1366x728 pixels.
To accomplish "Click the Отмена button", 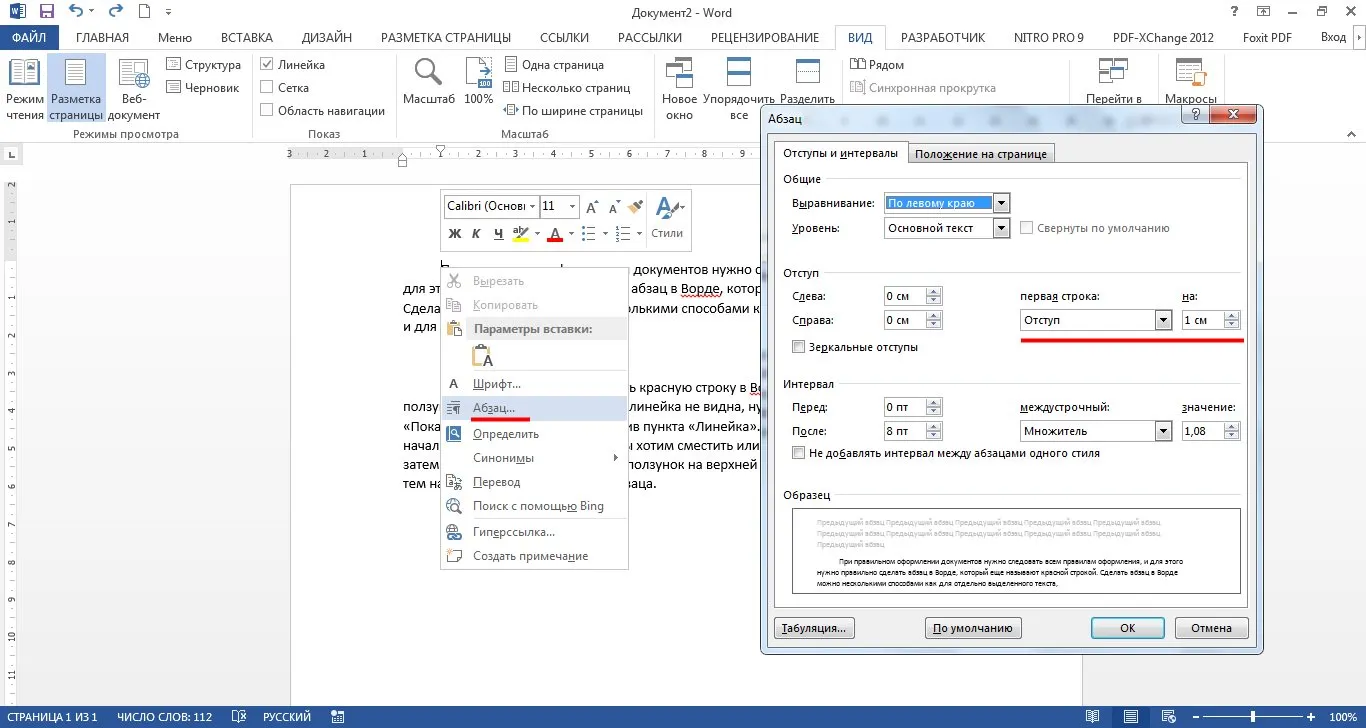I will [1211, 628].
